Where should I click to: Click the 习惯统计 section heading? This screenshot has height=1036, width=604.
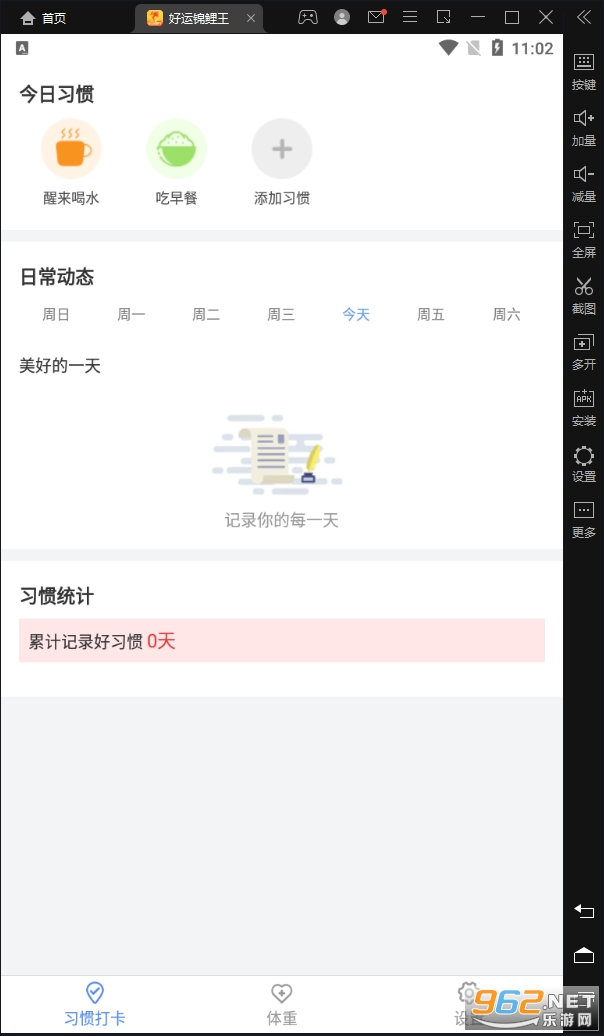(57, 597)
